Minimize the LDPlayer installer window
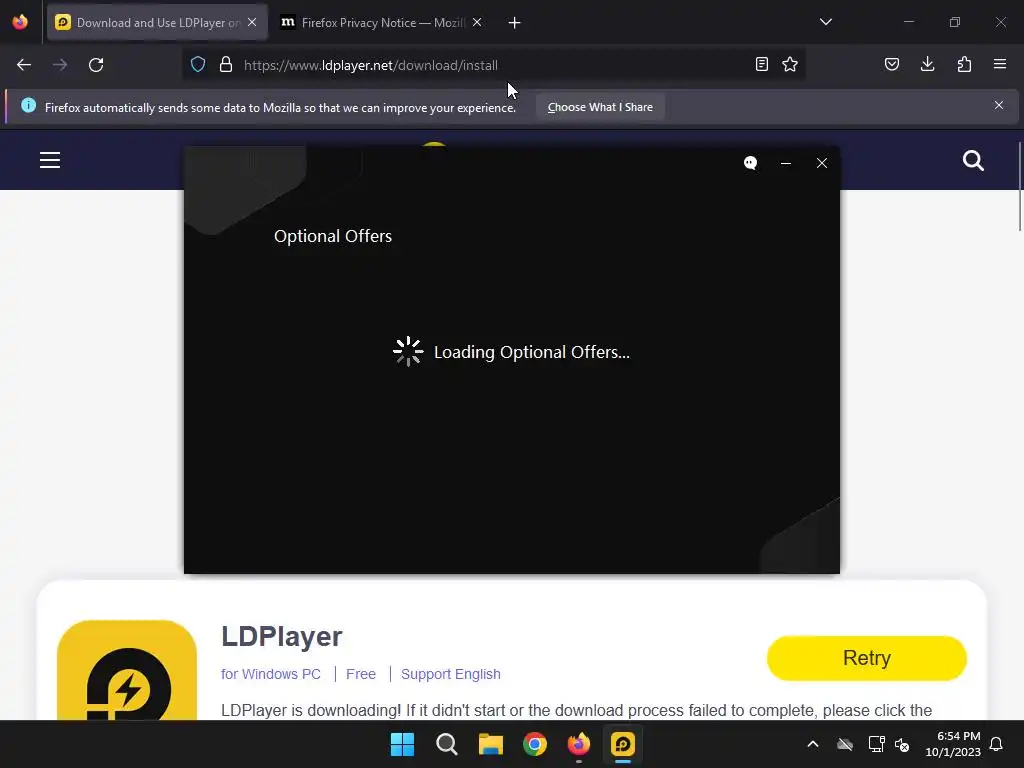This screenshot has width=1024, height=768. point(786,163)
